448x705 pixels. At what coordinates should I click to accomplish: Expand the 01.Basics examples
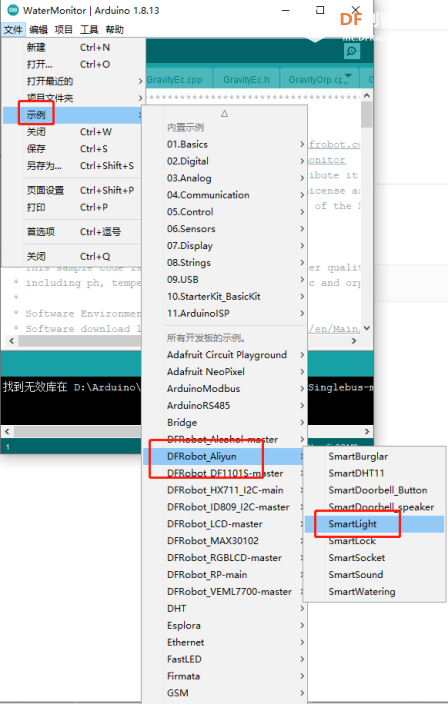coord(225,144)
